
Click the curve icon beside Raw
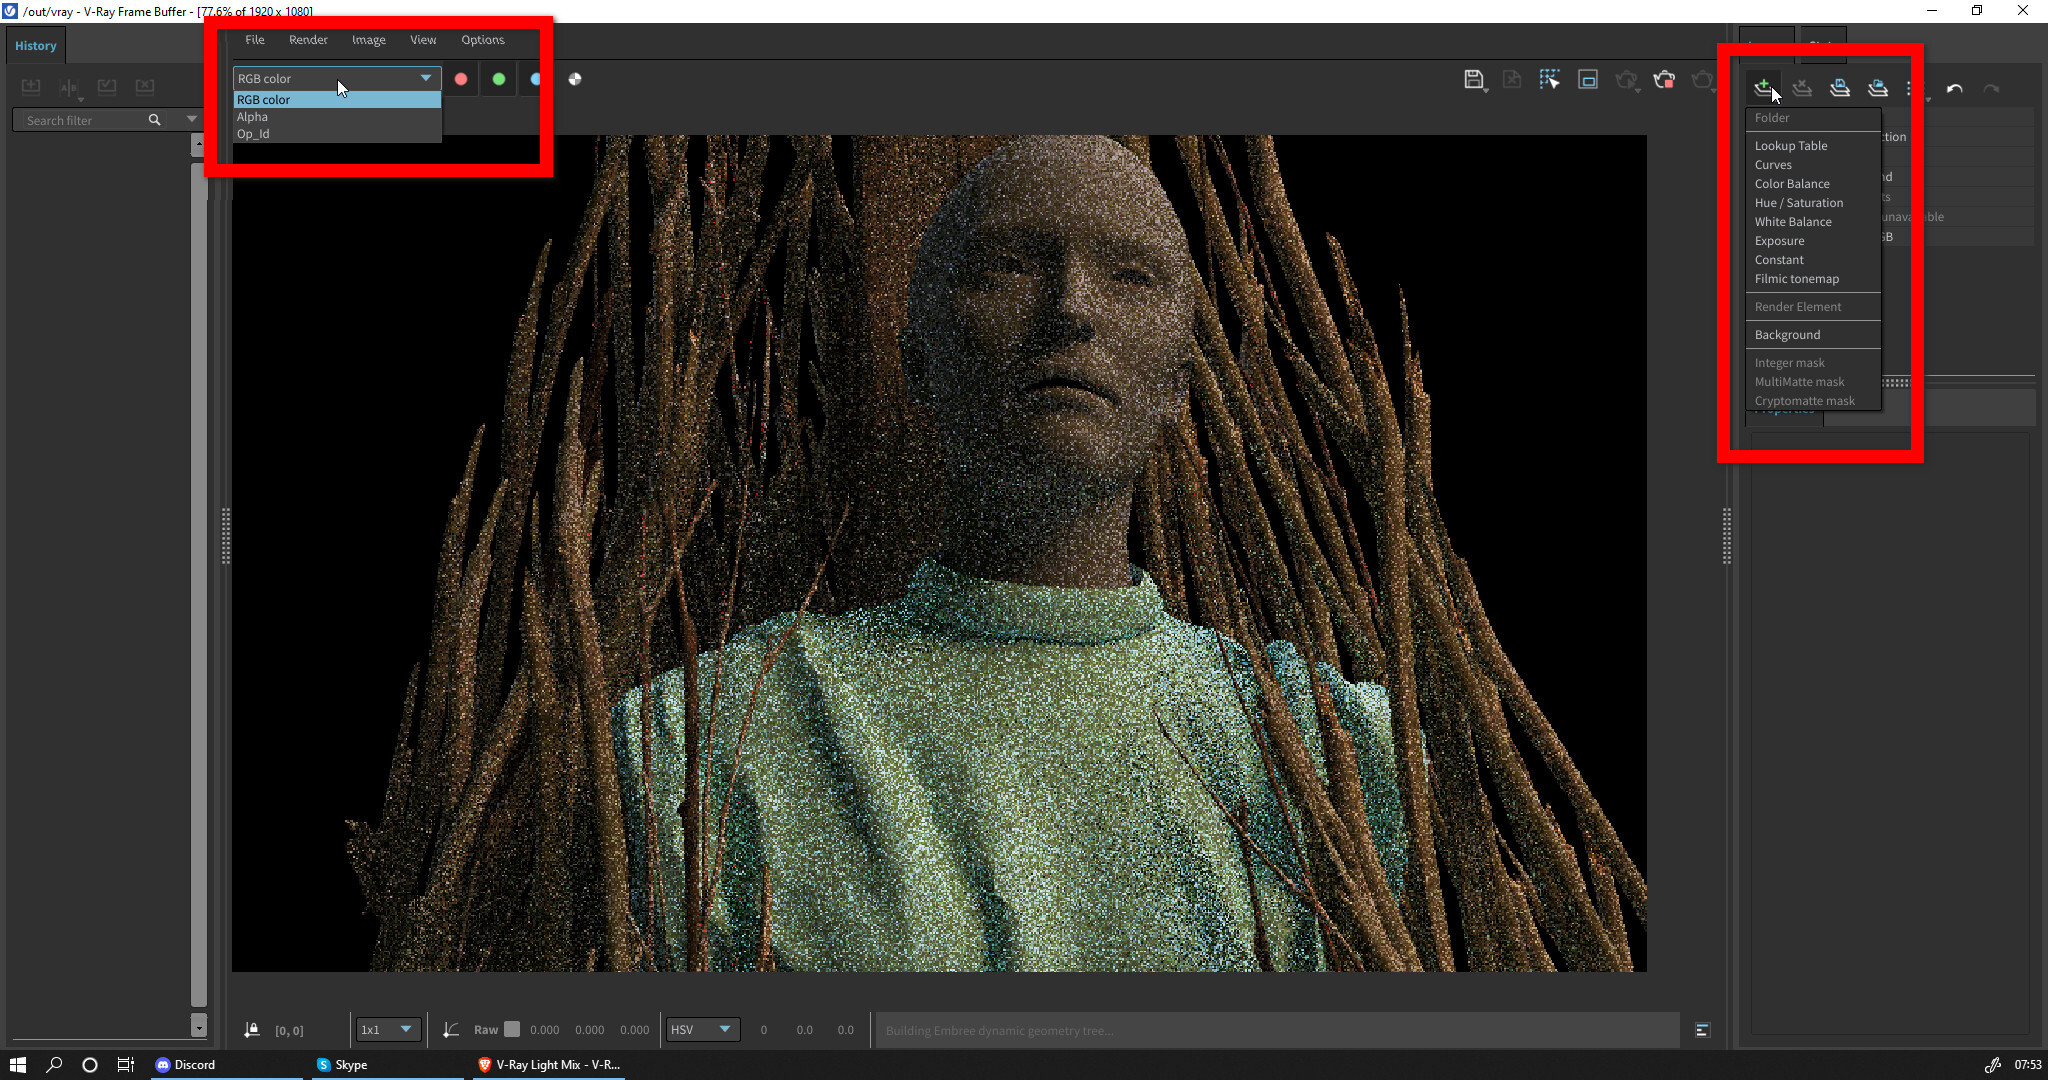coord(451,1029)
